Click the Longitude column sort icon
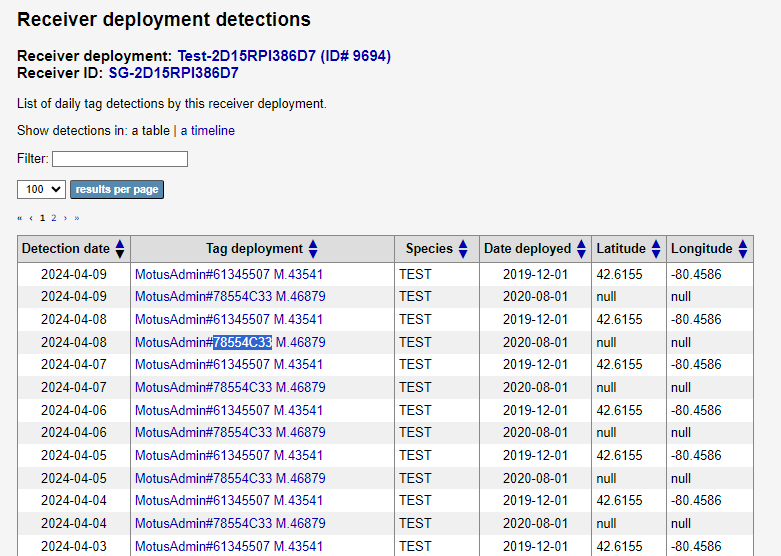The image size is (781, 556). (x=743, y=249)
